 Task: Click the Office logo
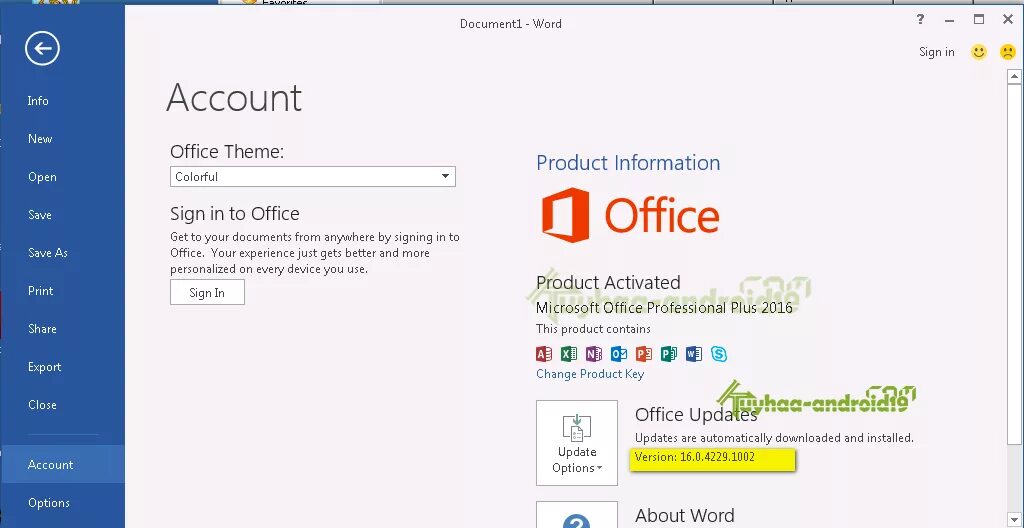click(x=630, y=215)
